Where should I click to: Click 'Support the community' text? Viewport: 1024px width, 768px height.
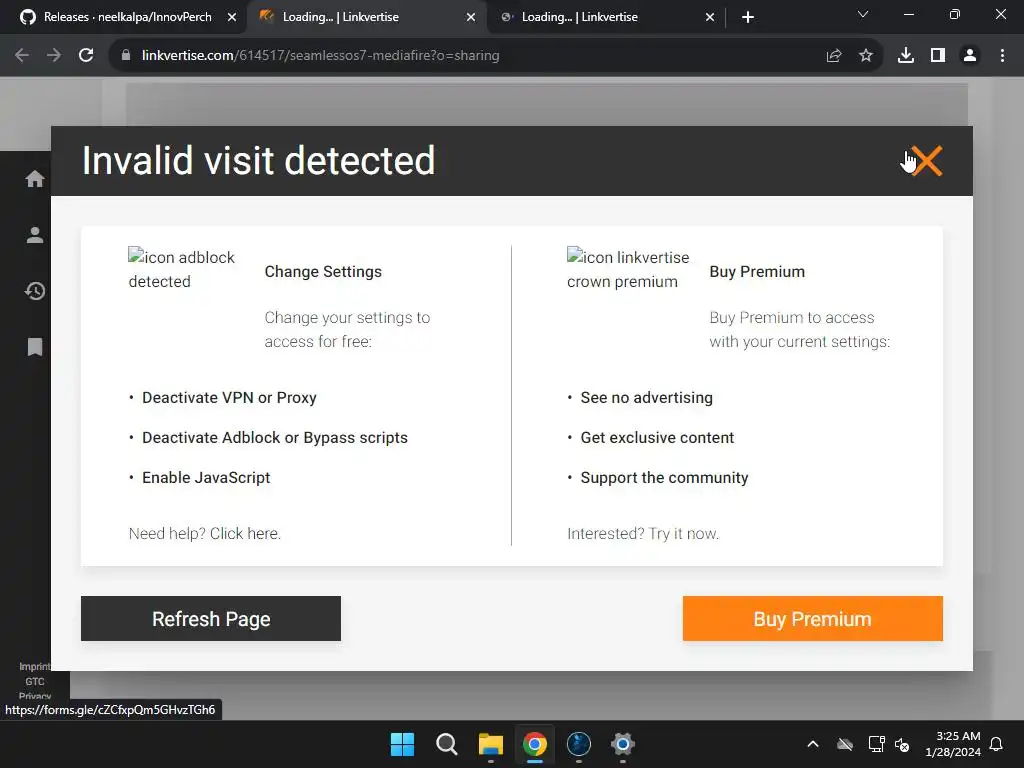coord(664,477)
